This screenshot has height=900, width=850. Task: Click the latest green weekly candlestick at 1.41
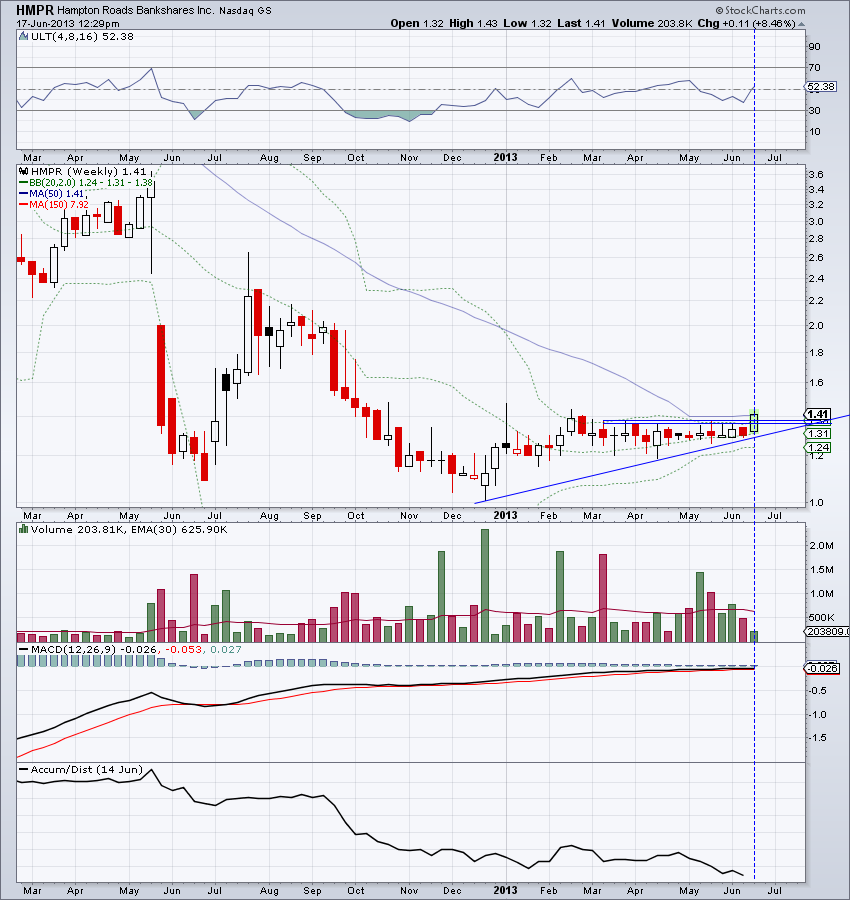(x=754, y=422)
